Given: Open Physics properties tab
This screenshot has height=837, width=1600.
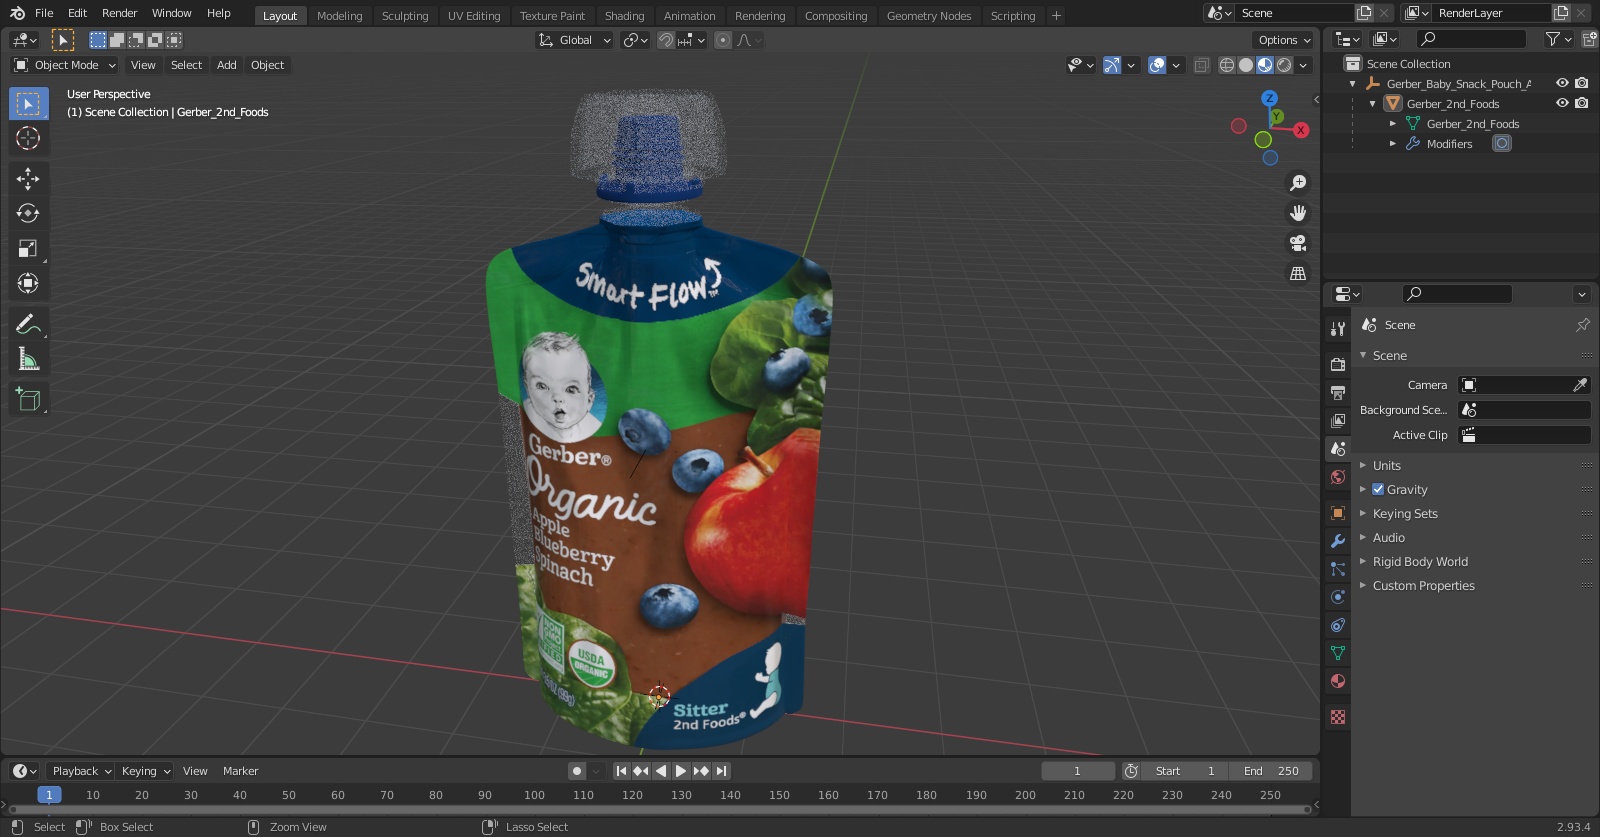Looking at the screenshot, I should [x=1338, y=597].
